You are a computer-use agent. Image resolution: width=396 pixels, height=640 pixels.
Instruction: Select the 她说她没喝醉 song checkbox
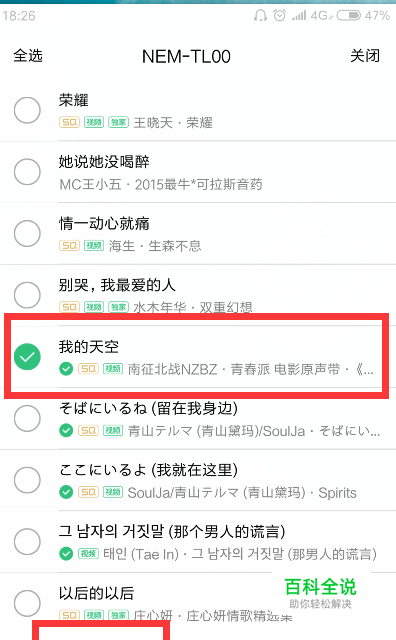coord(27,172)
